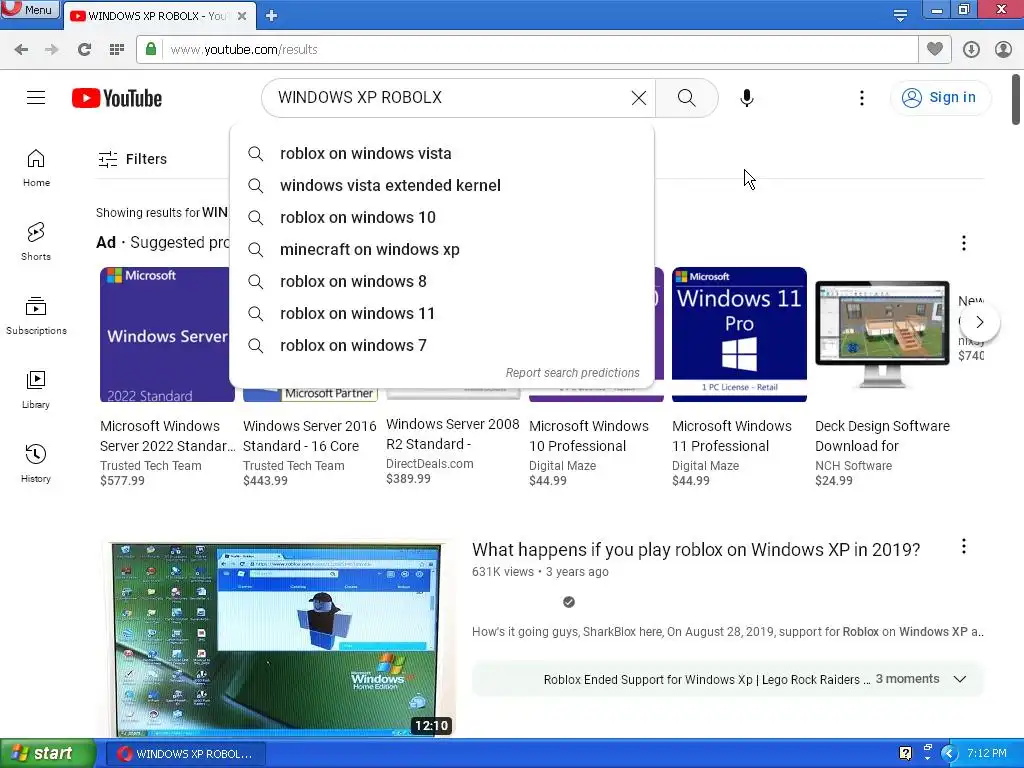Search with your voice microphone
This screenshot has width=1024, height=768.
(x=747, y=98)
